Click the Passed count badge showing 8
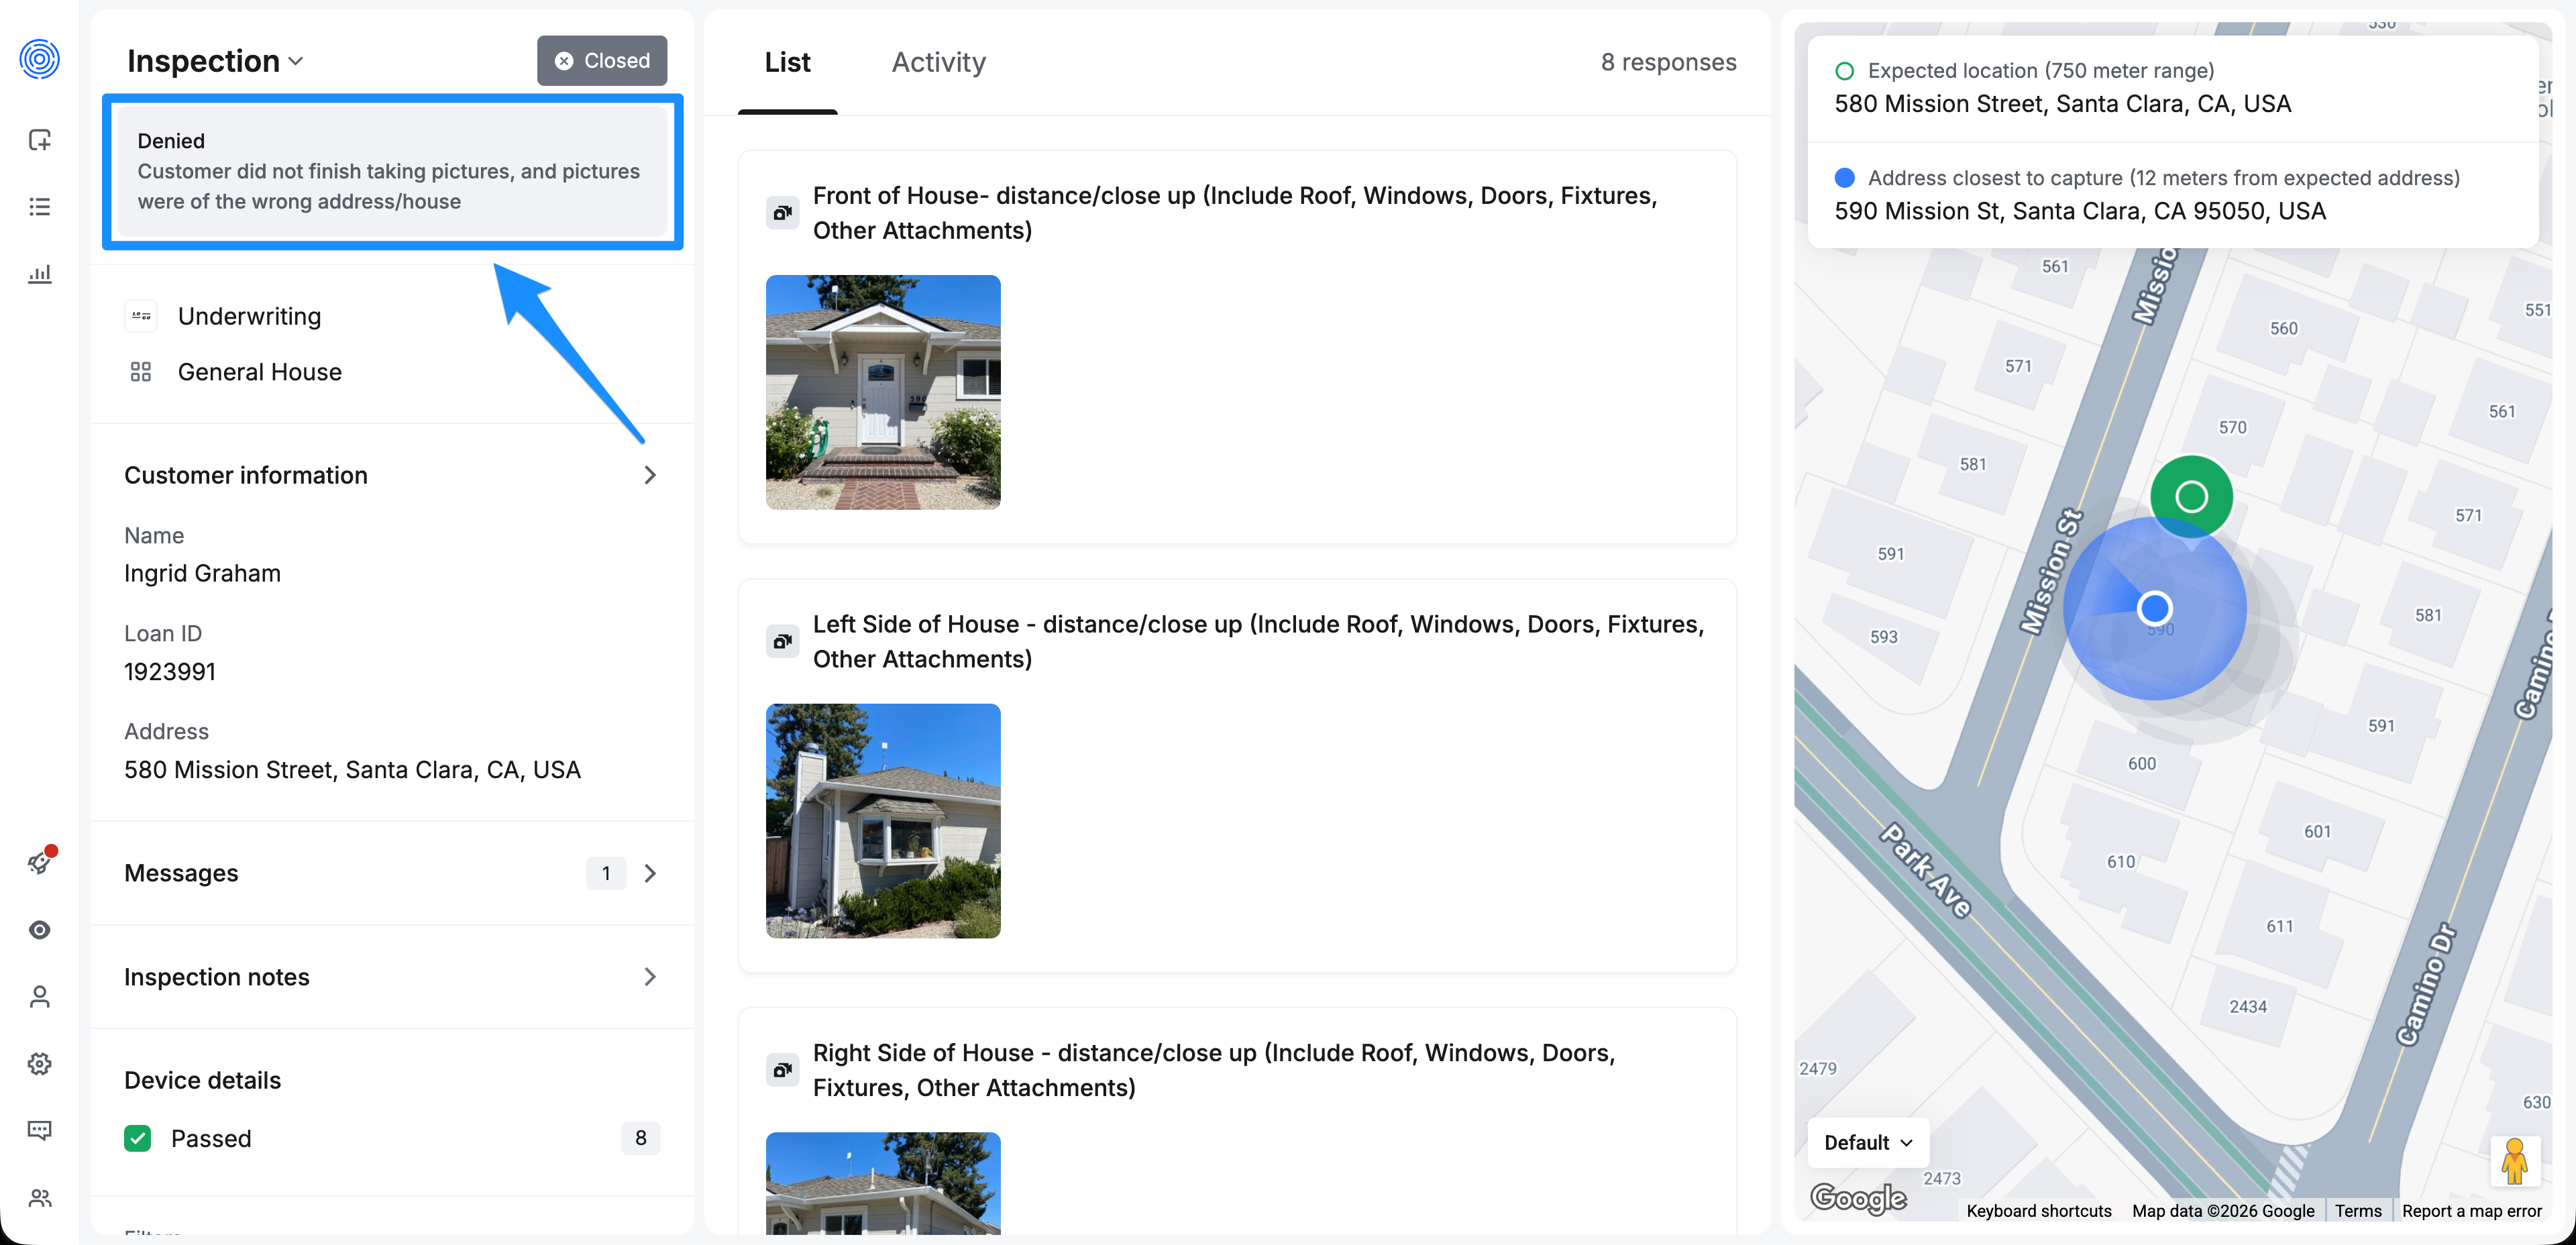 (x=641, y=1138)
